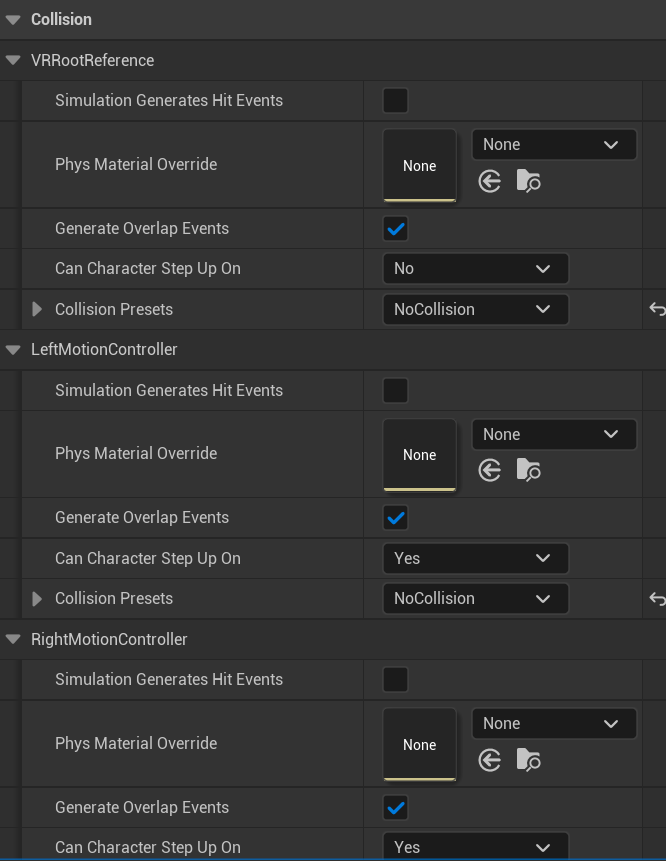Expand VRRootReference Collision Presets details

37,309
